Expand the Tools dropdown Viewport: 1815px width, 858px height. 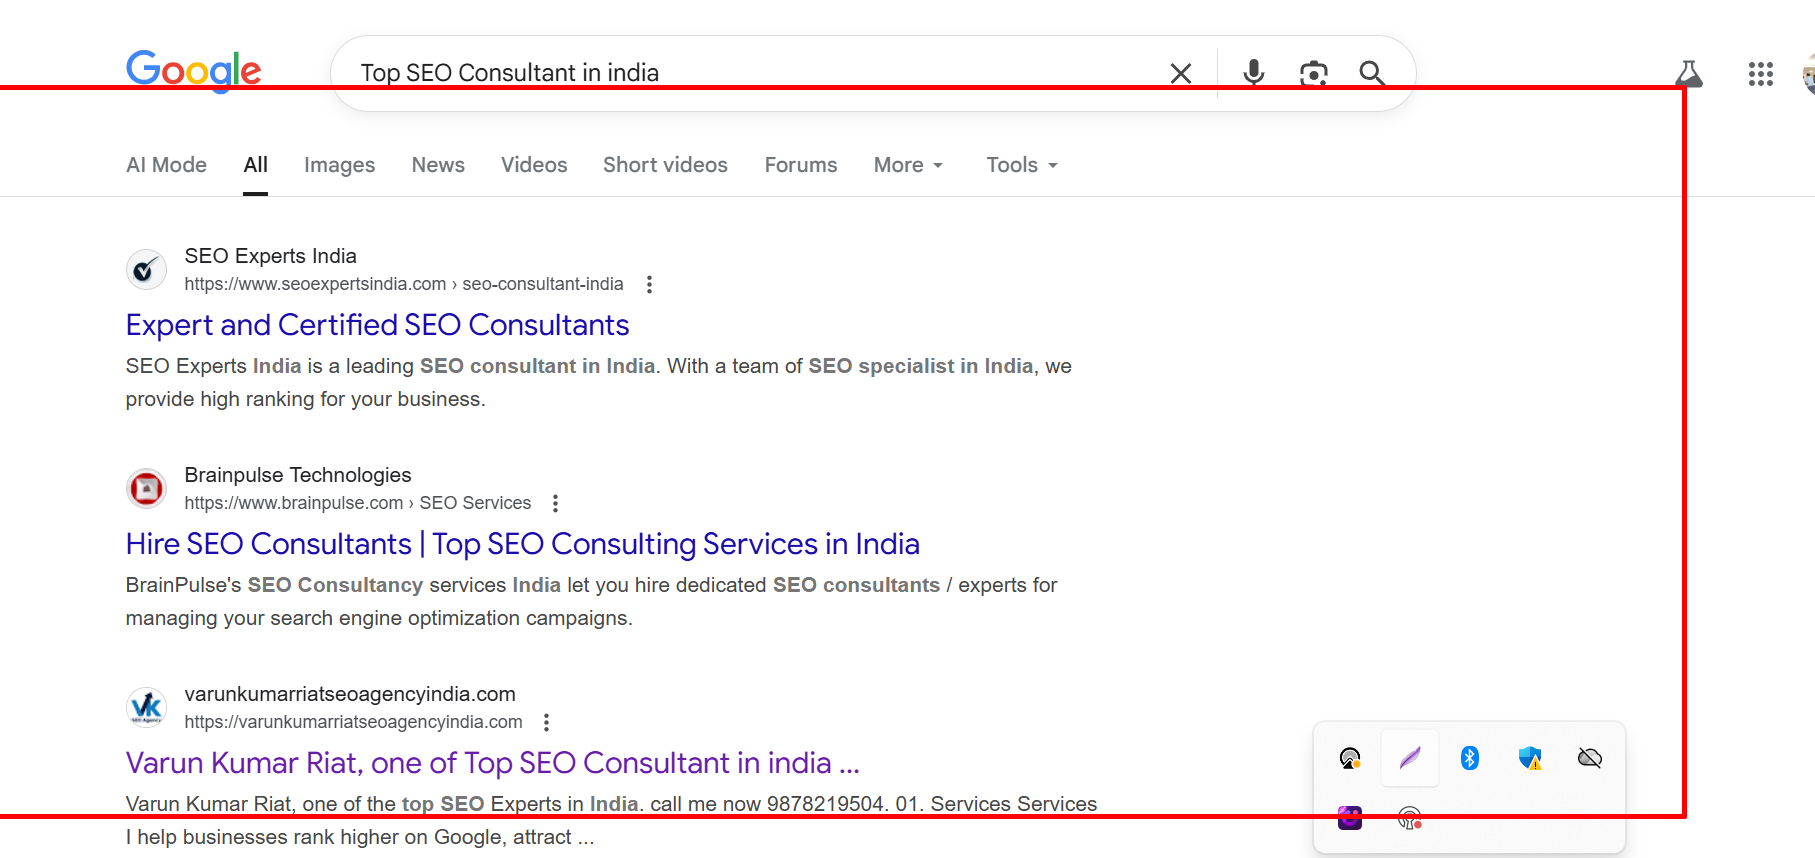[x=1022, y=165]
